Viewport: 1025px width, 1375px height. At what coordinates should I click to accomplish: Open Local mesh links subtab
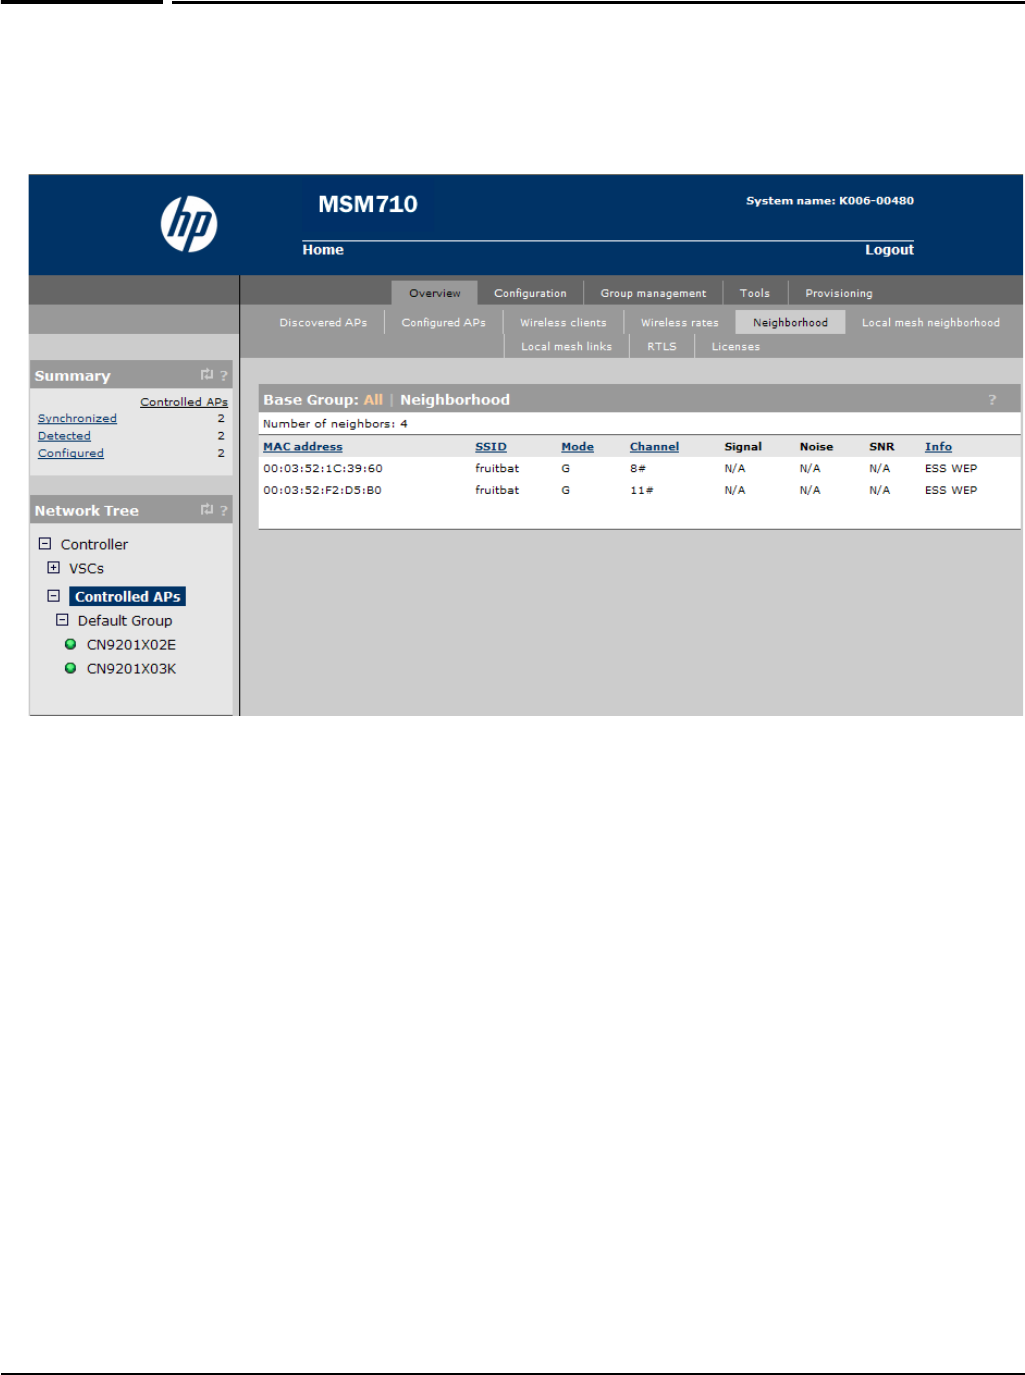[566, 346]
